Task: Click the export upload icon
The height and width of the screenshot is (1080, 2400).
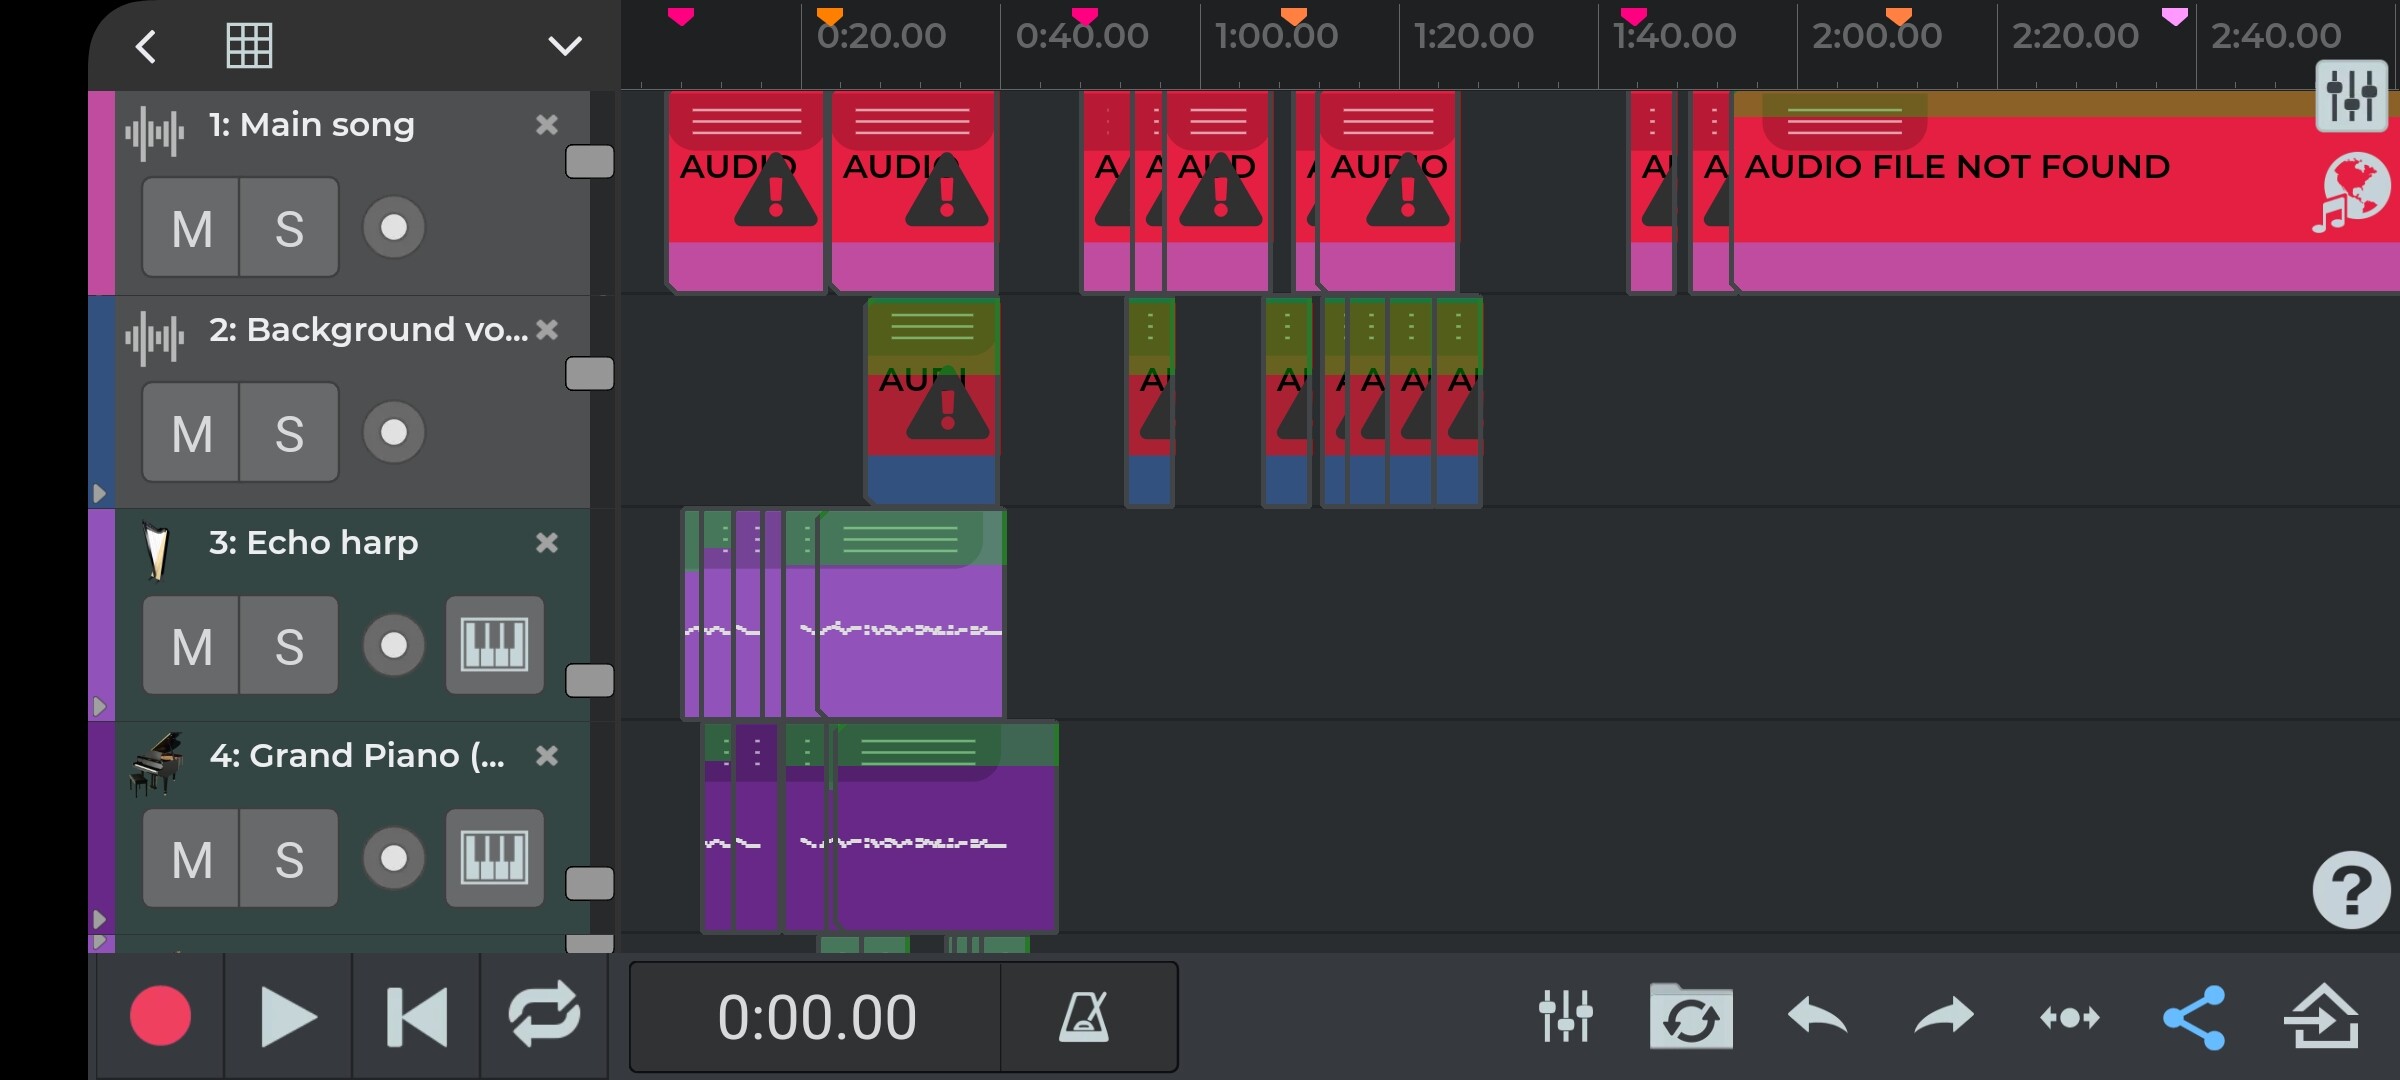Action: (2321, 1017)
